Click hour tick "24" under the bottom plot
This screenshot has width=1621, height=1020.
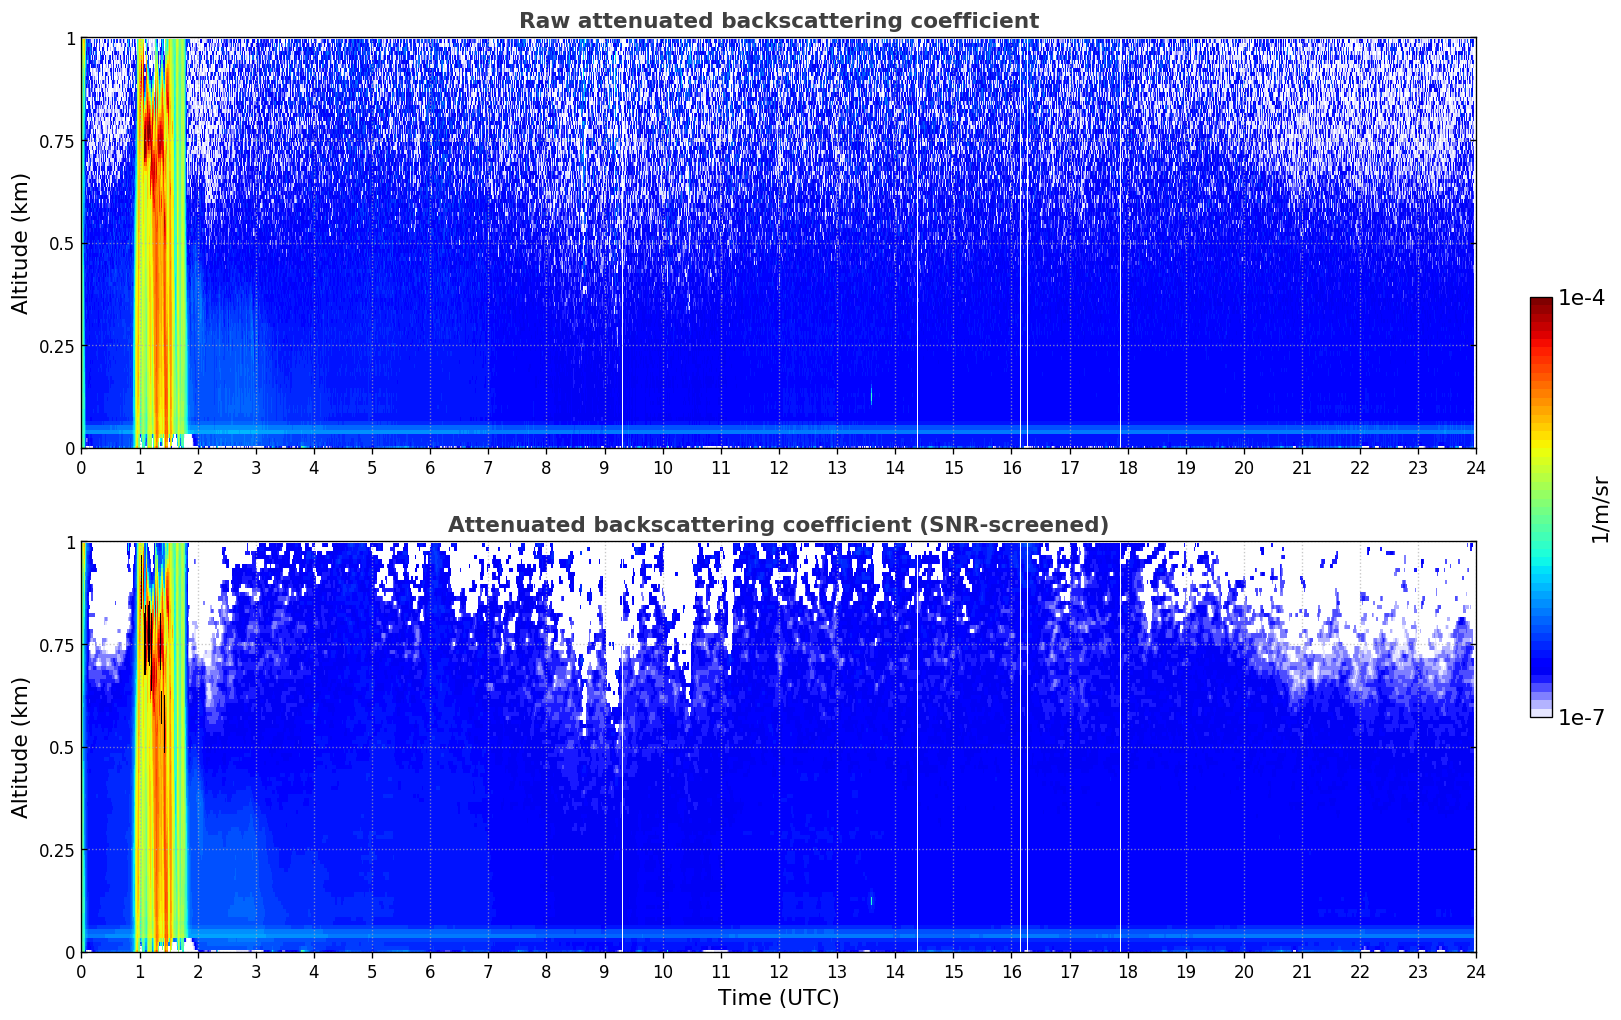1475,972
